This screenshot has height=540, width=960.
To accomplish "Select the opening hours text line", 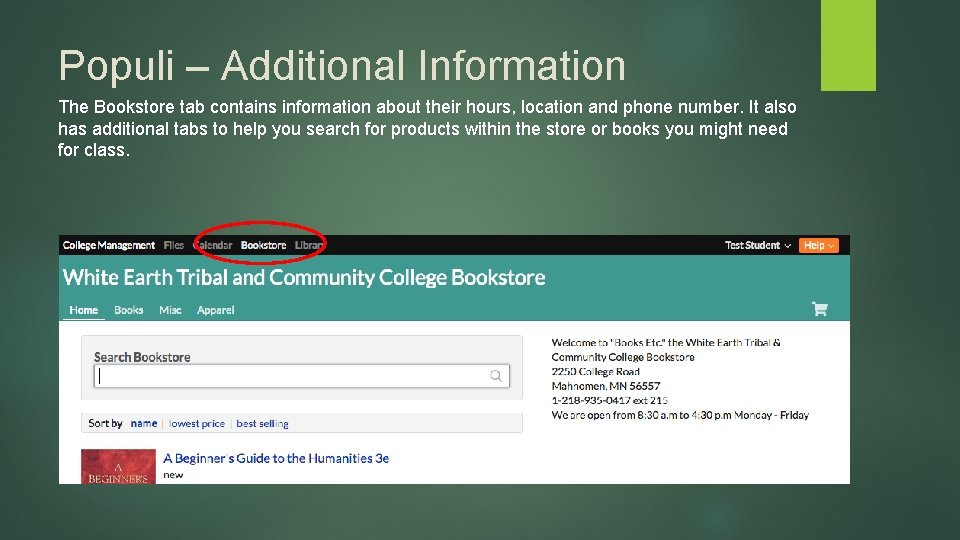I will pos(680,415).
